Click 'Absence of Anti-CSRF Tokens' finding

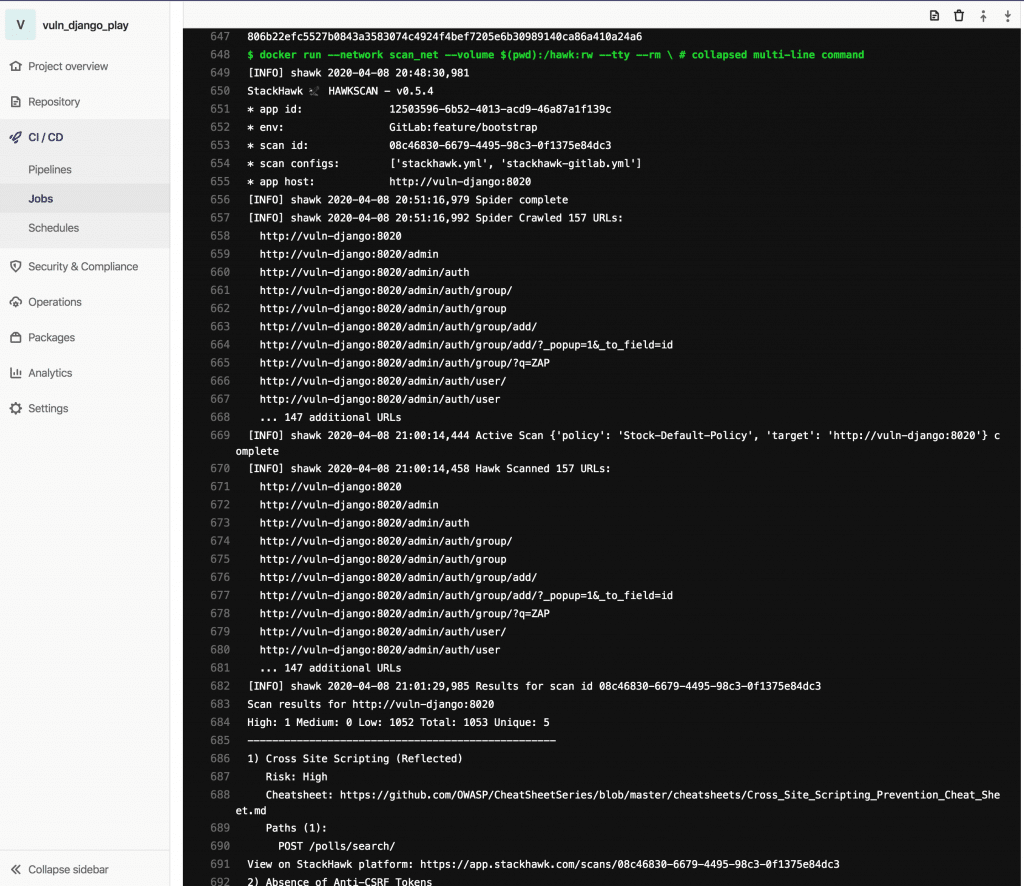340,881
